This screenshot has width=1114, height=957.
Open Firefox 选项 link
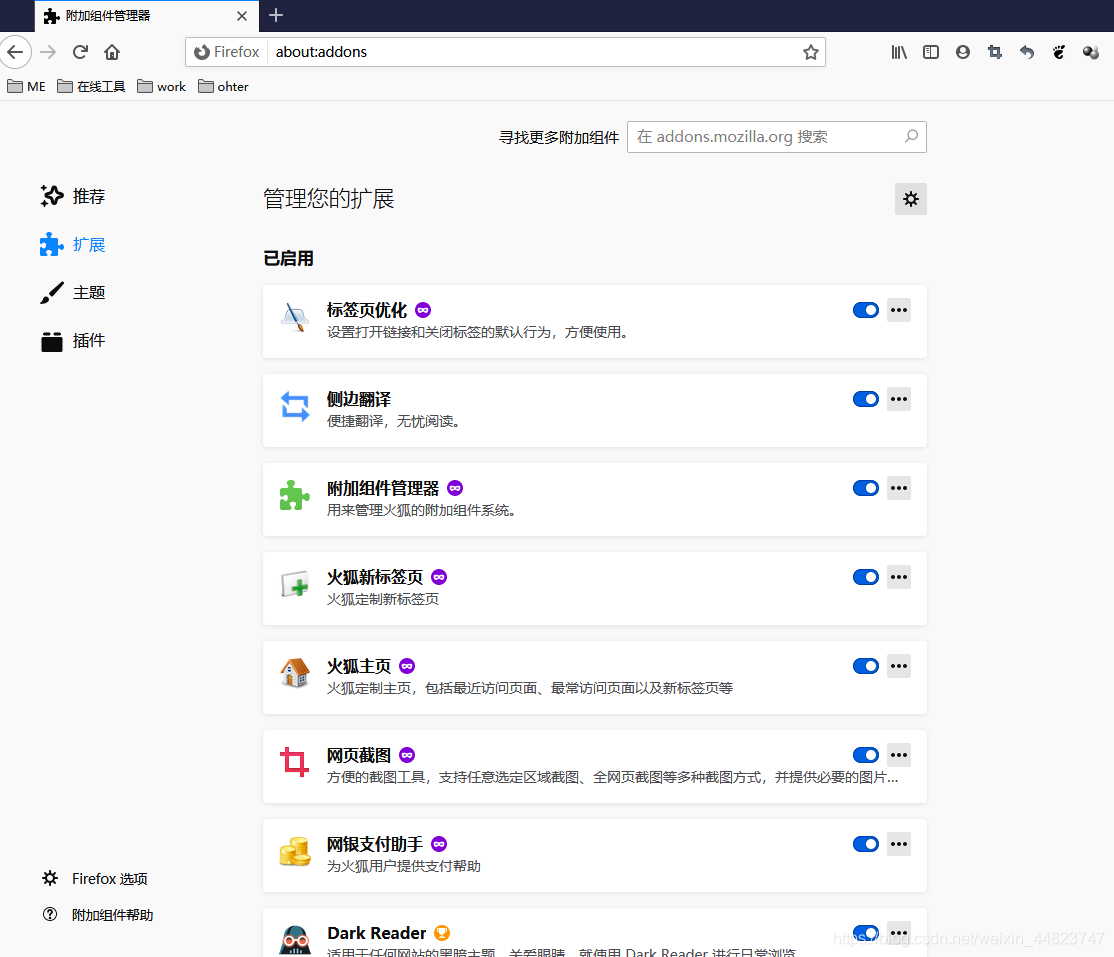point(95,879)
